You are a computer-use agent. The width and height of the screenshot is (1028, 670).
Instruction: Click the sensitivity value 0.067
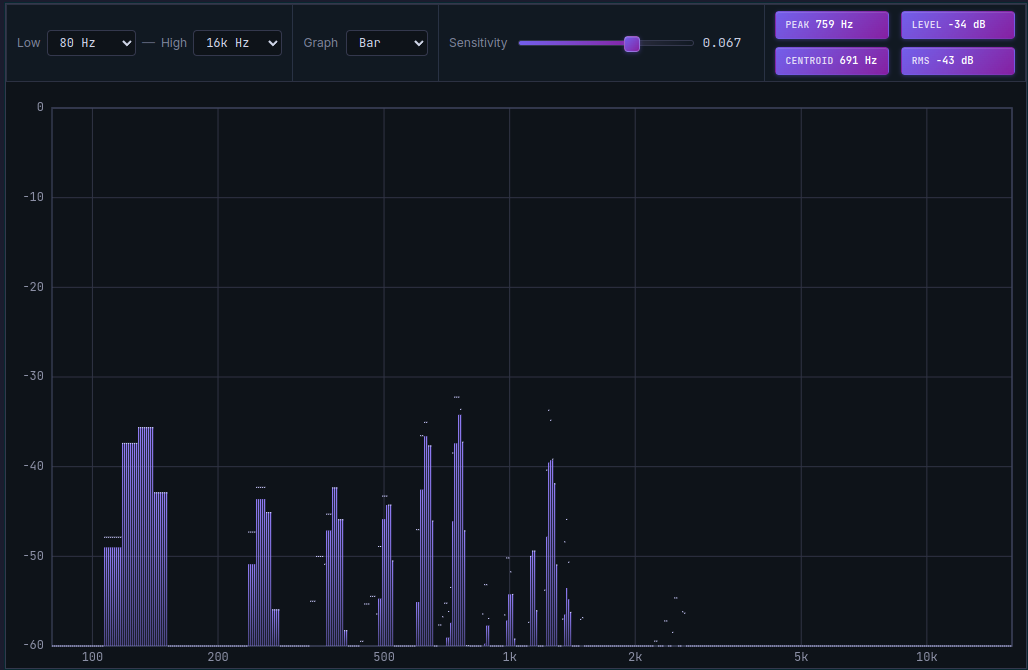pos(721,43)
